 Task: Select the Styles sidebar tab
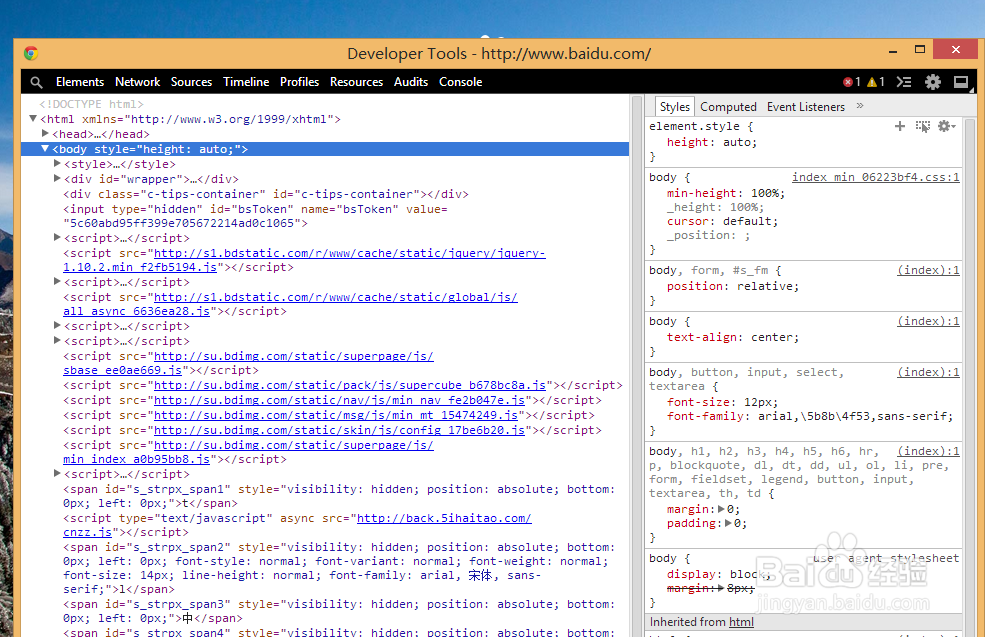[675, 107]
